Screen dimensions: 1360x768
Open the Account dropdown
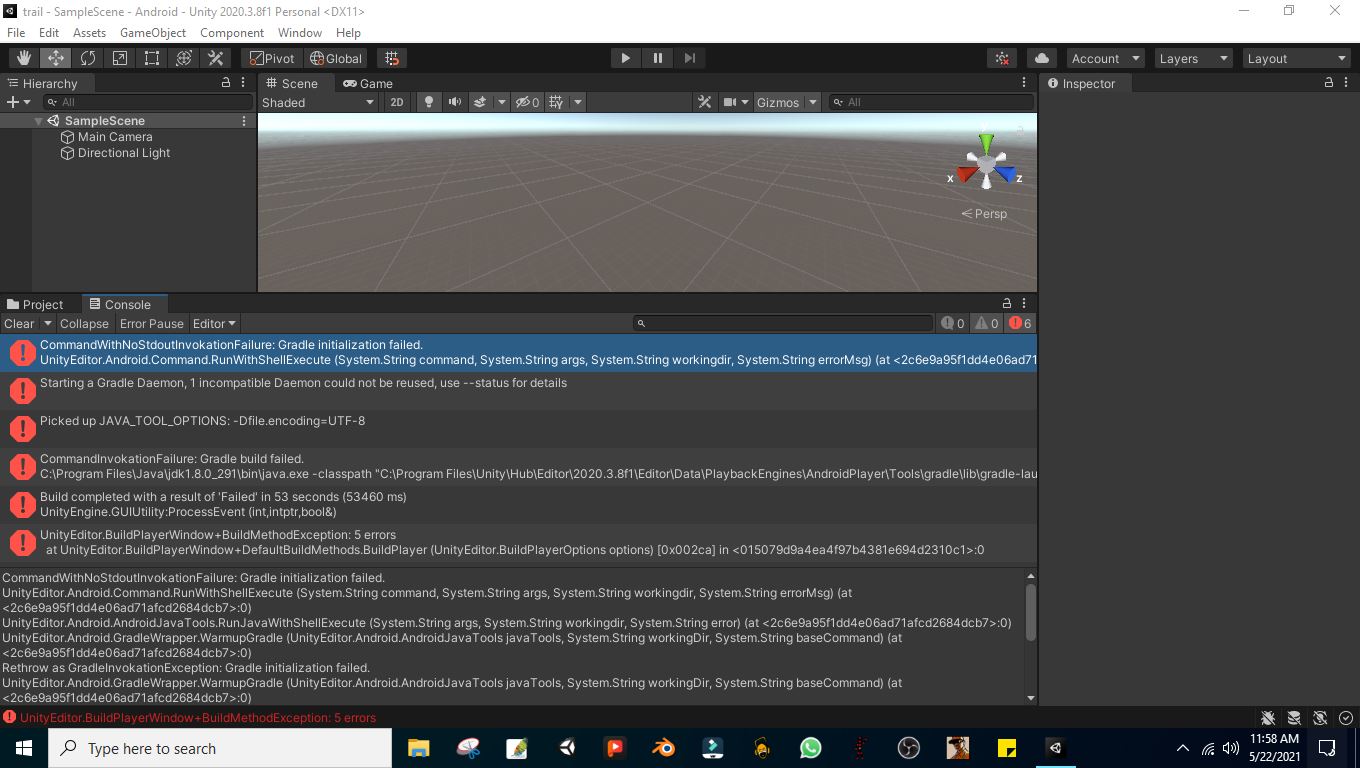point(1105,58)
